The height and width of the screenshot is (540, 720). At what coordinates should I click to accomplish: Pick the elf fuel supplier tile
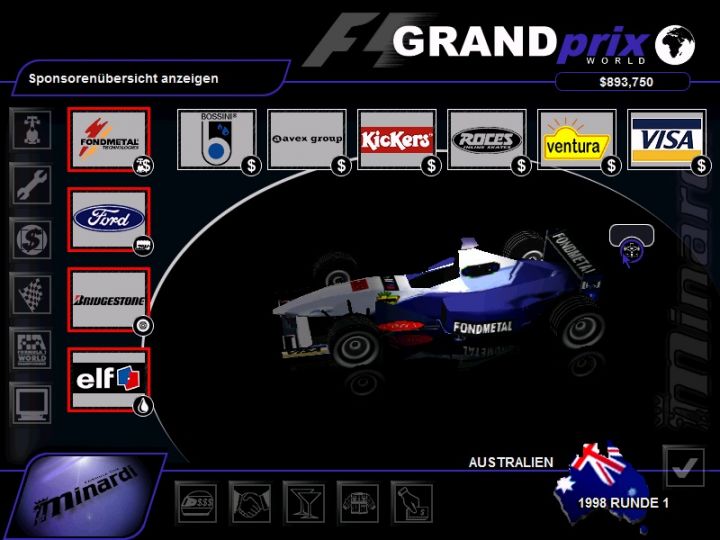(108, 379)
